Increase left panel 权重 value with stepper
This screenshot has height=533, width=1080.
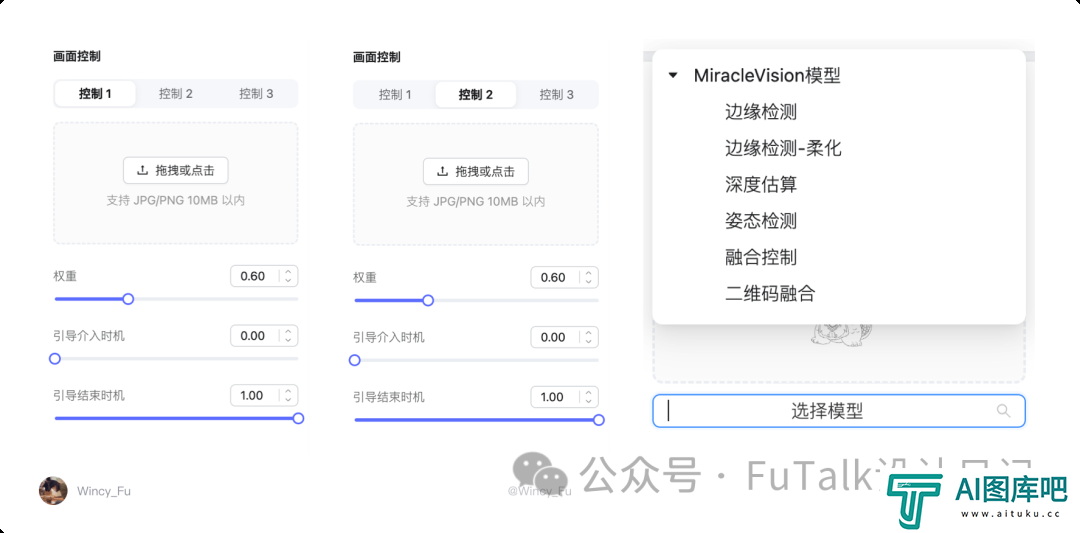coord(288,273)
